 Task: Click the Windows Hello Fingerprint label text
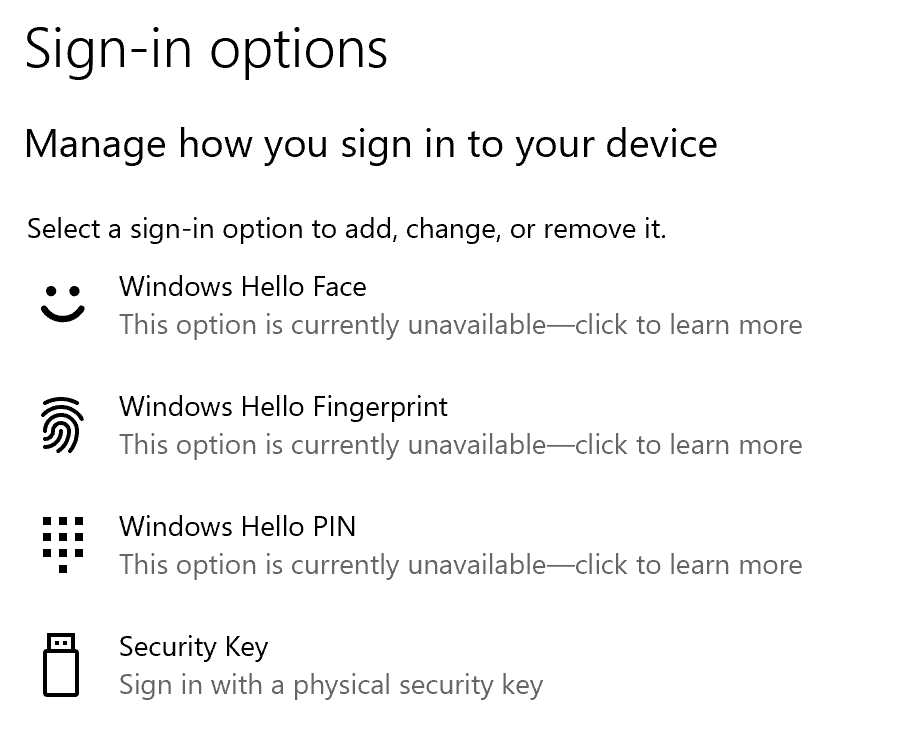(x=283, y=407)
